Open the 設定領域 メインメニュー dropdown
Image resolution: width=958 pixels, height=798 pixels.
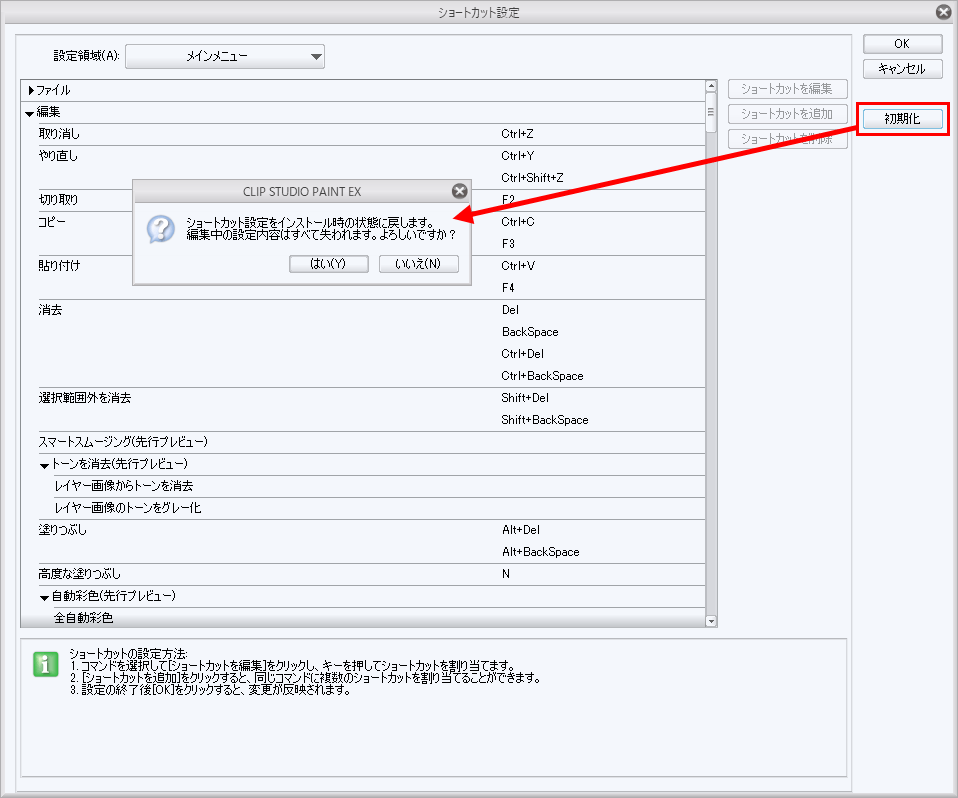pos(225,56)
